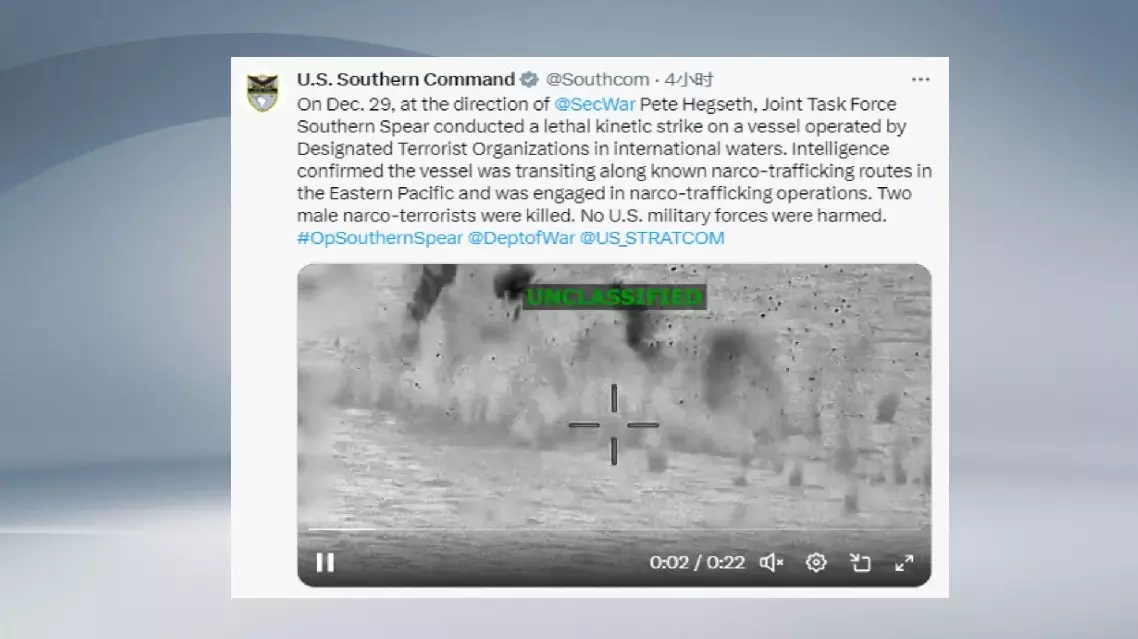Open U.S. Southern Command profile avatar
Screen dimensions: 1138x639
point(263,92)
